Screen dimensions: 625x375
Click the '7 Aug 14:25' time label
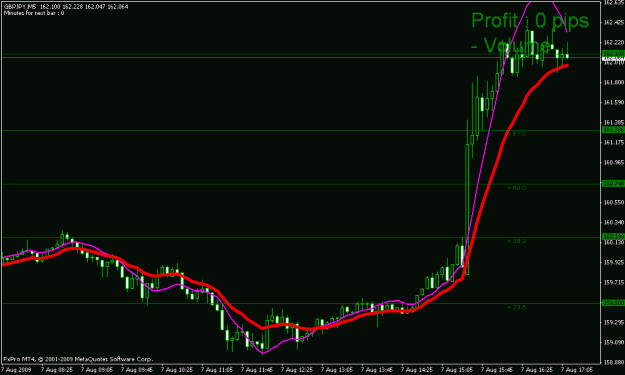417,370
